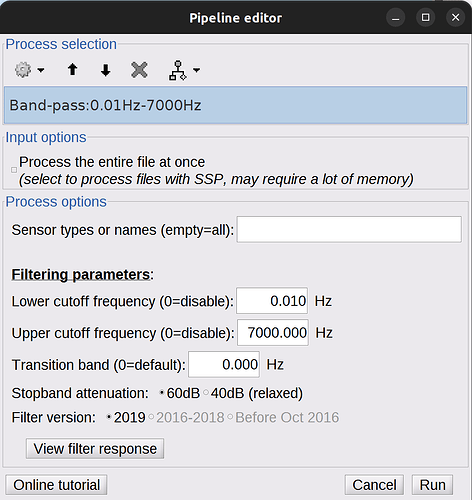
Task: Click the Sensor types or names field
Action: click(349, 229)
